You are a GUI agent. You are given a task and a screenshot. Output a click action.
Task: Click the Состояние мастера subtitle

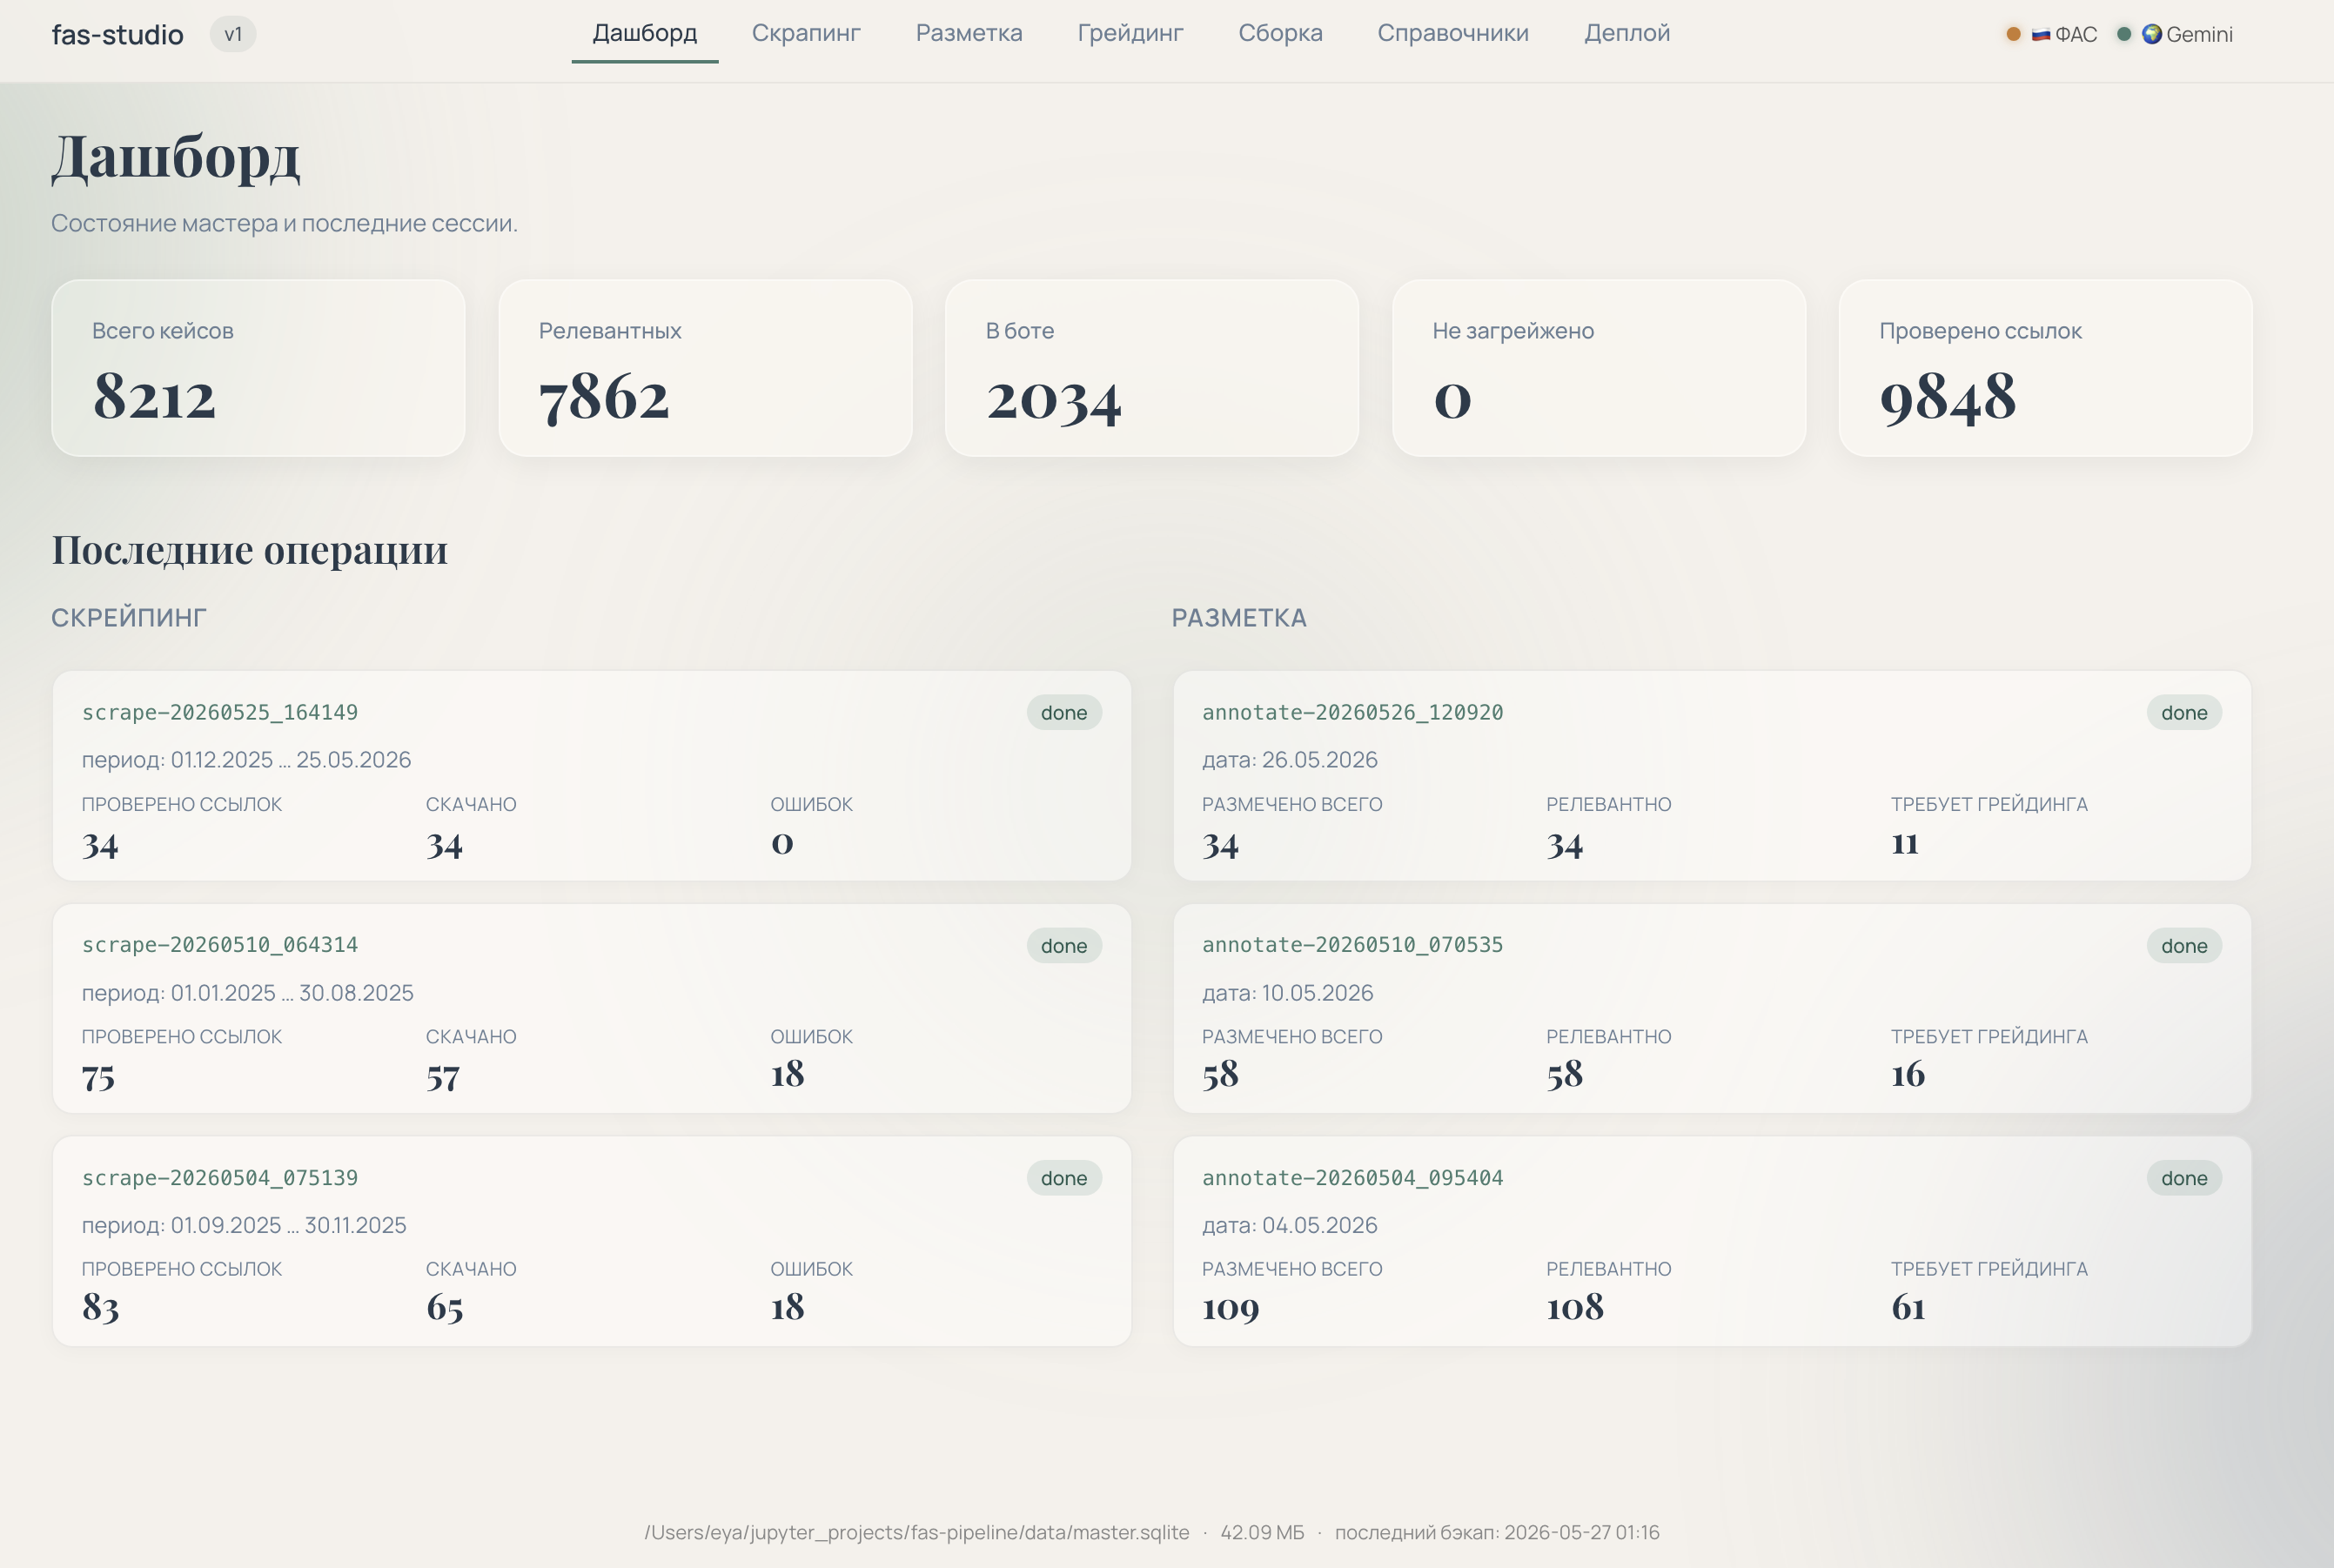[284, 223]
